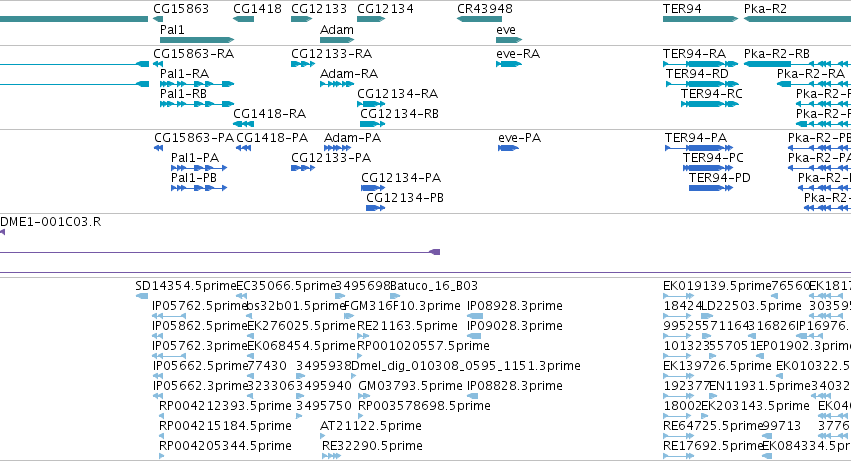Select the TER94-PD protein label

tap(720, 178)
